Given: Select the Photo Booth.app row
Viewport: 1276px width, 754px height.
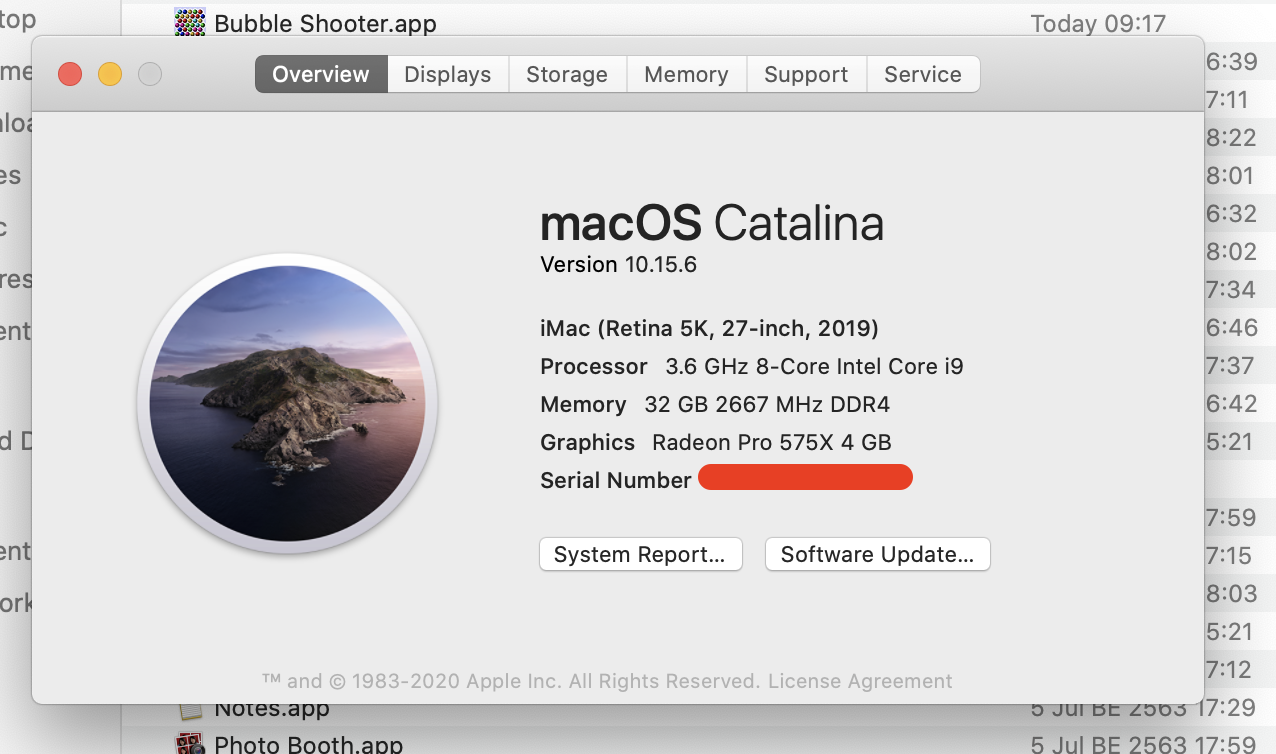Looking at the screenshot, I should tap(700, 744).
